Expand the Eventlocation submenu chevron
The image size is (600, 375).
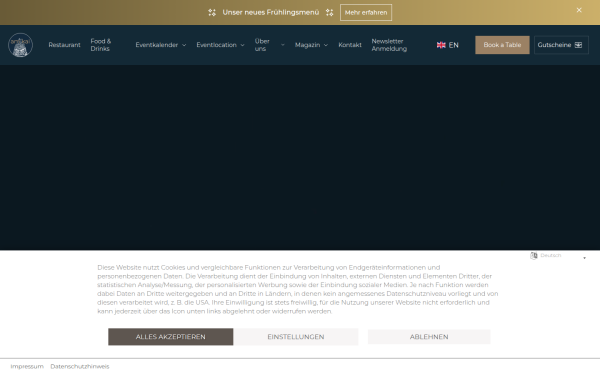point(242,45)
